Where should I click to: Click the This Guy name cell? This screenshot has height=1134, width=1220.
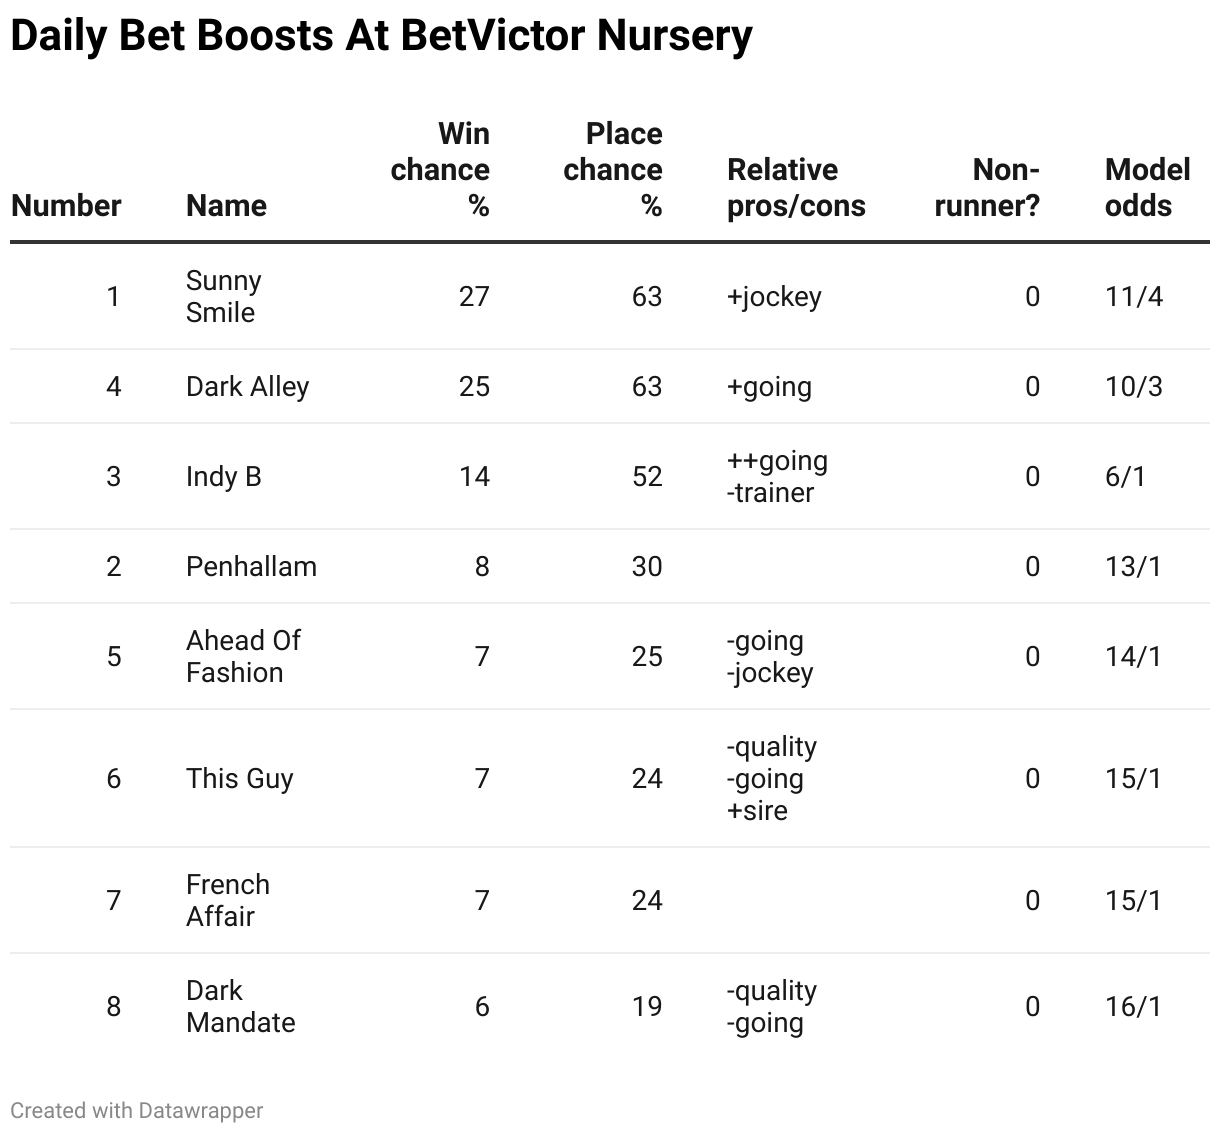tap(239, 779)
